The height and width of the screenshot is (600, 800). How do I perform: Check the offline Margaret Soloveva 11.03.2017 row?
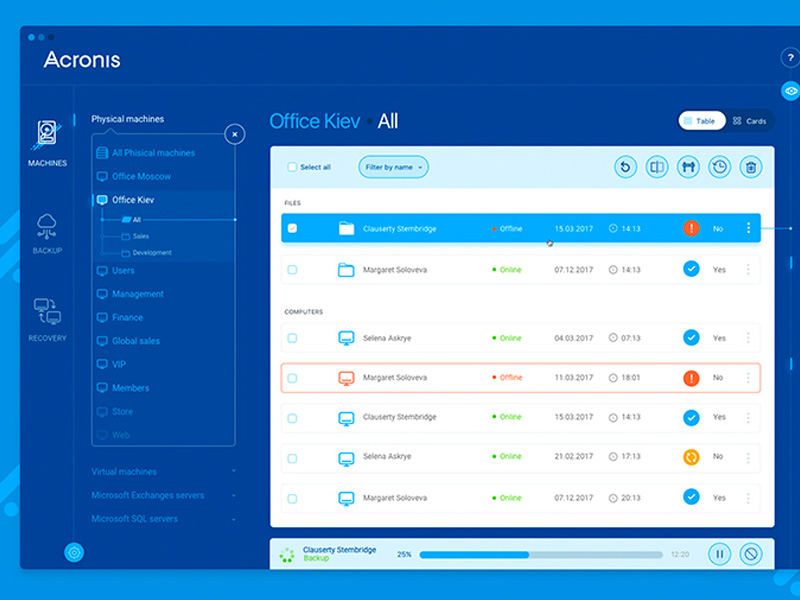(x=292, y=378)
